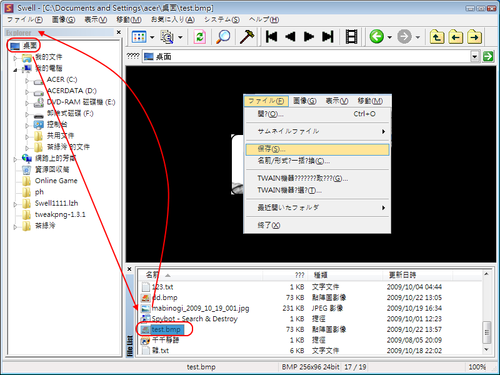Open the システム(S) menu
The height and width of the screenshot is (375, 500).
point(222,19)
